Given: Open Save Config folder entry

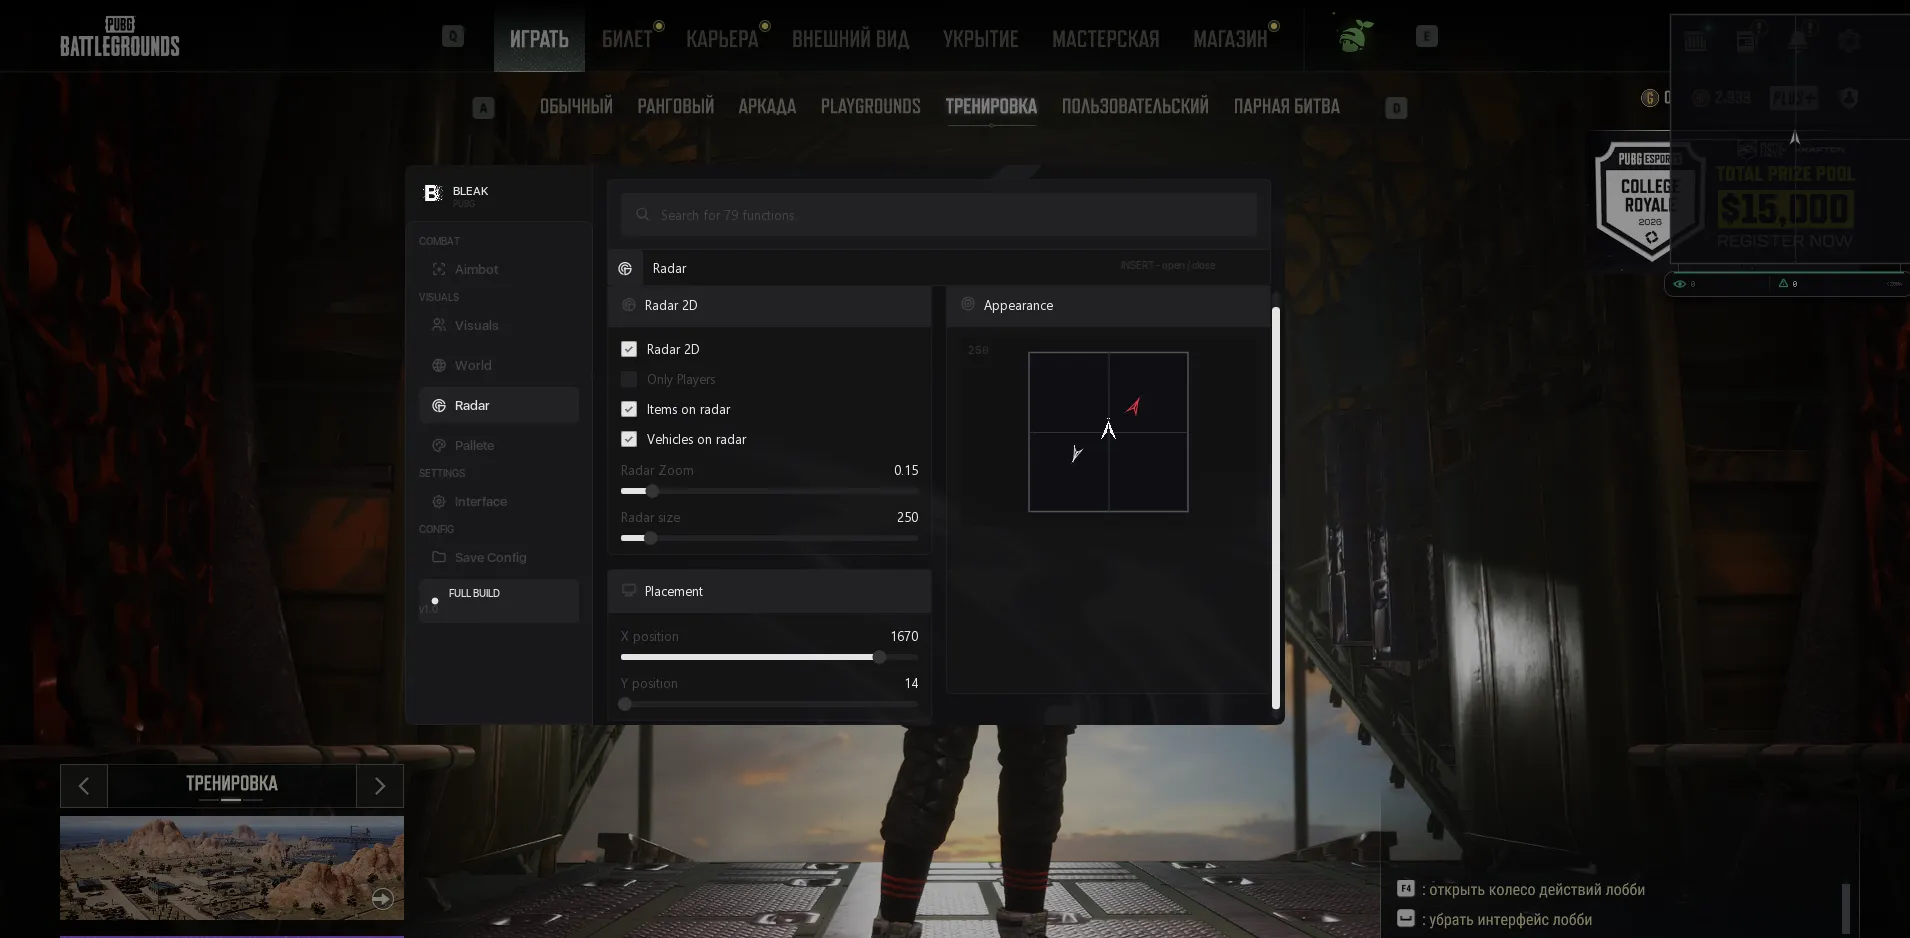Looking at the screenshot, I should [x=498, y=557].
